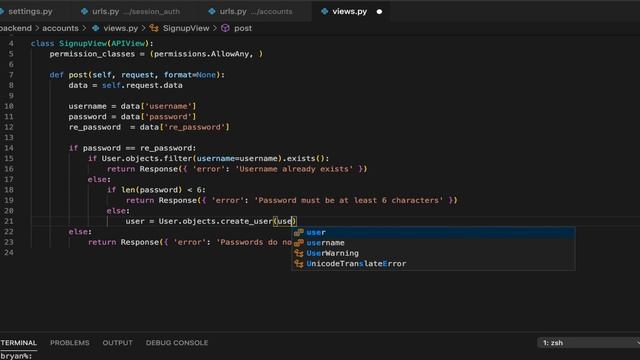Open the DEBUG CONSOLE panel tab
This screenshot has height=360, width=640.
[177, 342]
